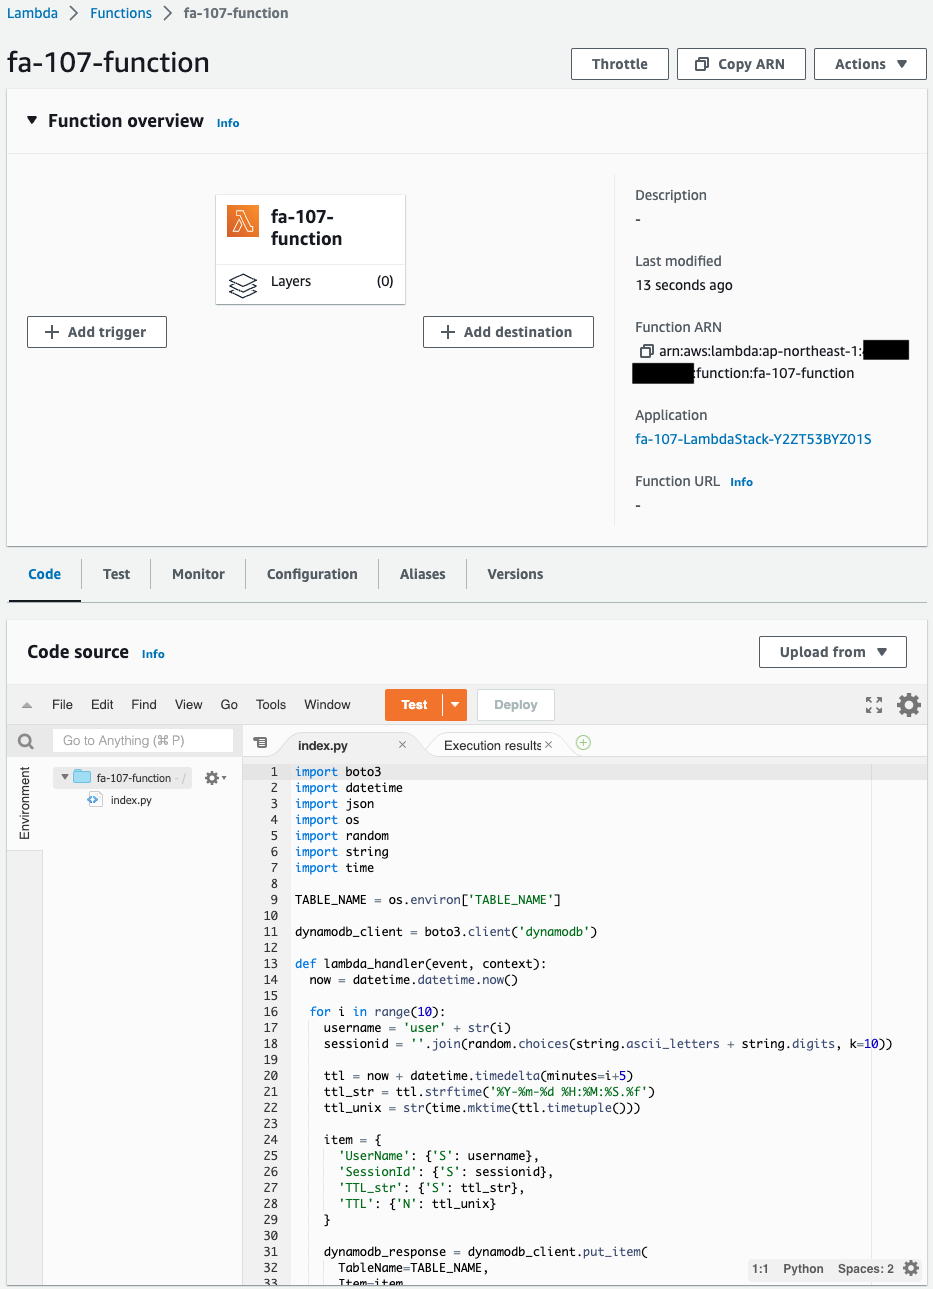Click the Layers stack icon

243,285
